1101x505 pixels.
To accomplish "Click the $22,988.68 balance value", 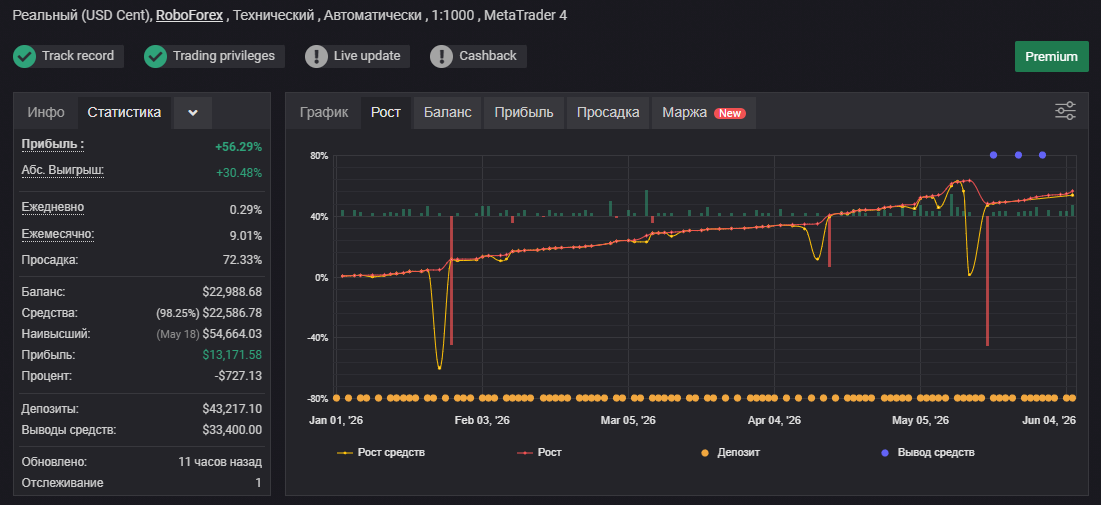I will click(232, 292).
